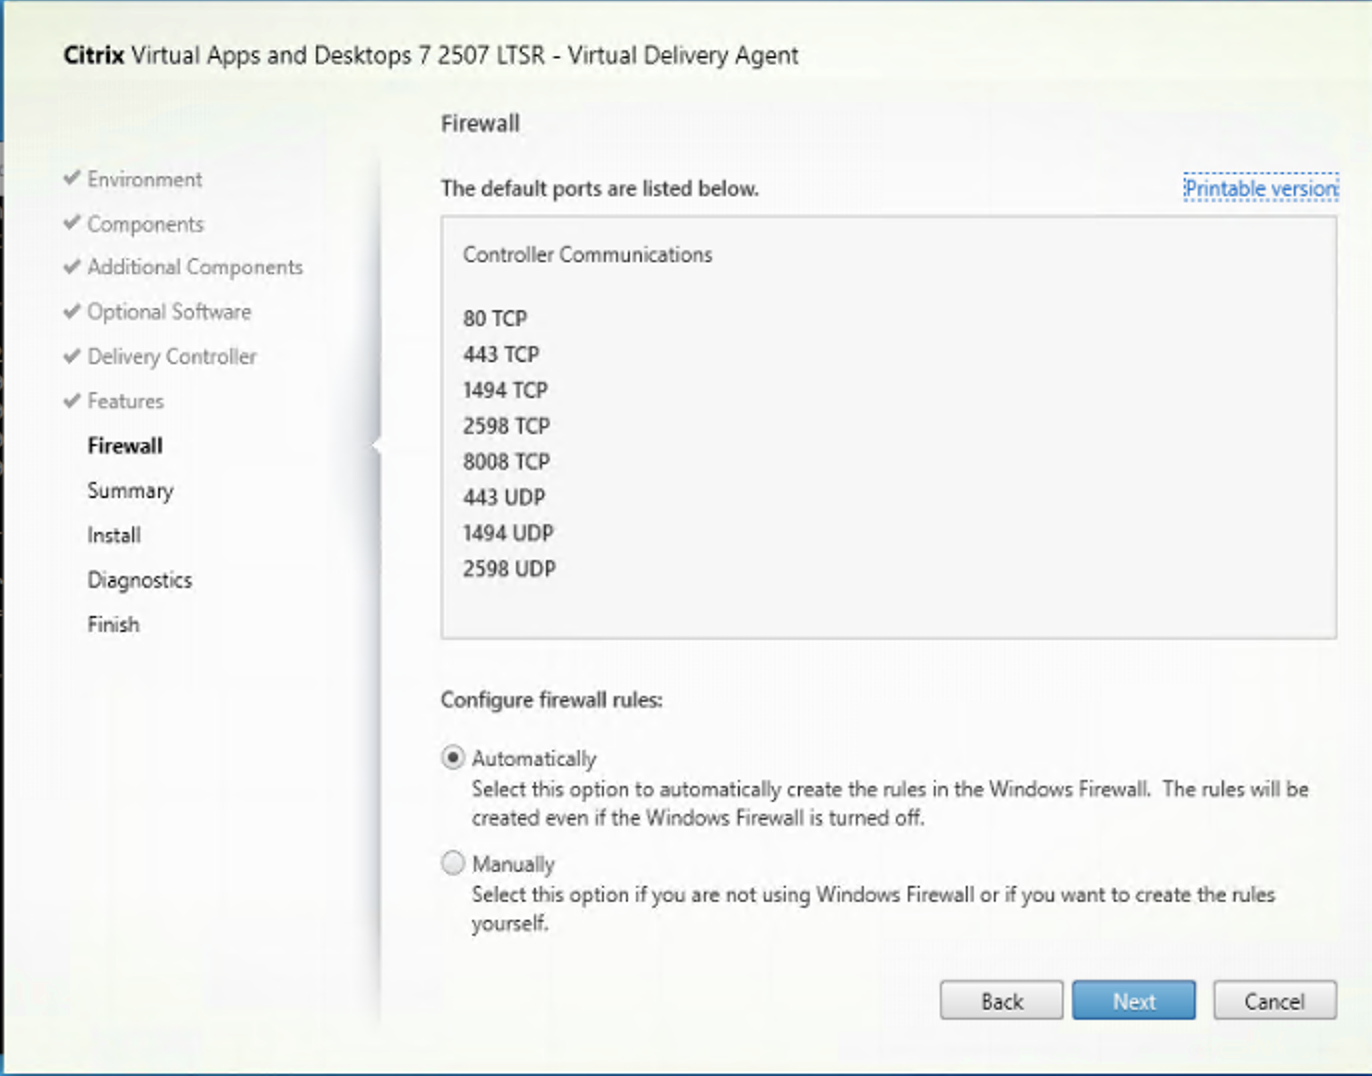1372x1076 pixels.
Task: Click the Controller Communications ports list
Action: pos(587,255)
